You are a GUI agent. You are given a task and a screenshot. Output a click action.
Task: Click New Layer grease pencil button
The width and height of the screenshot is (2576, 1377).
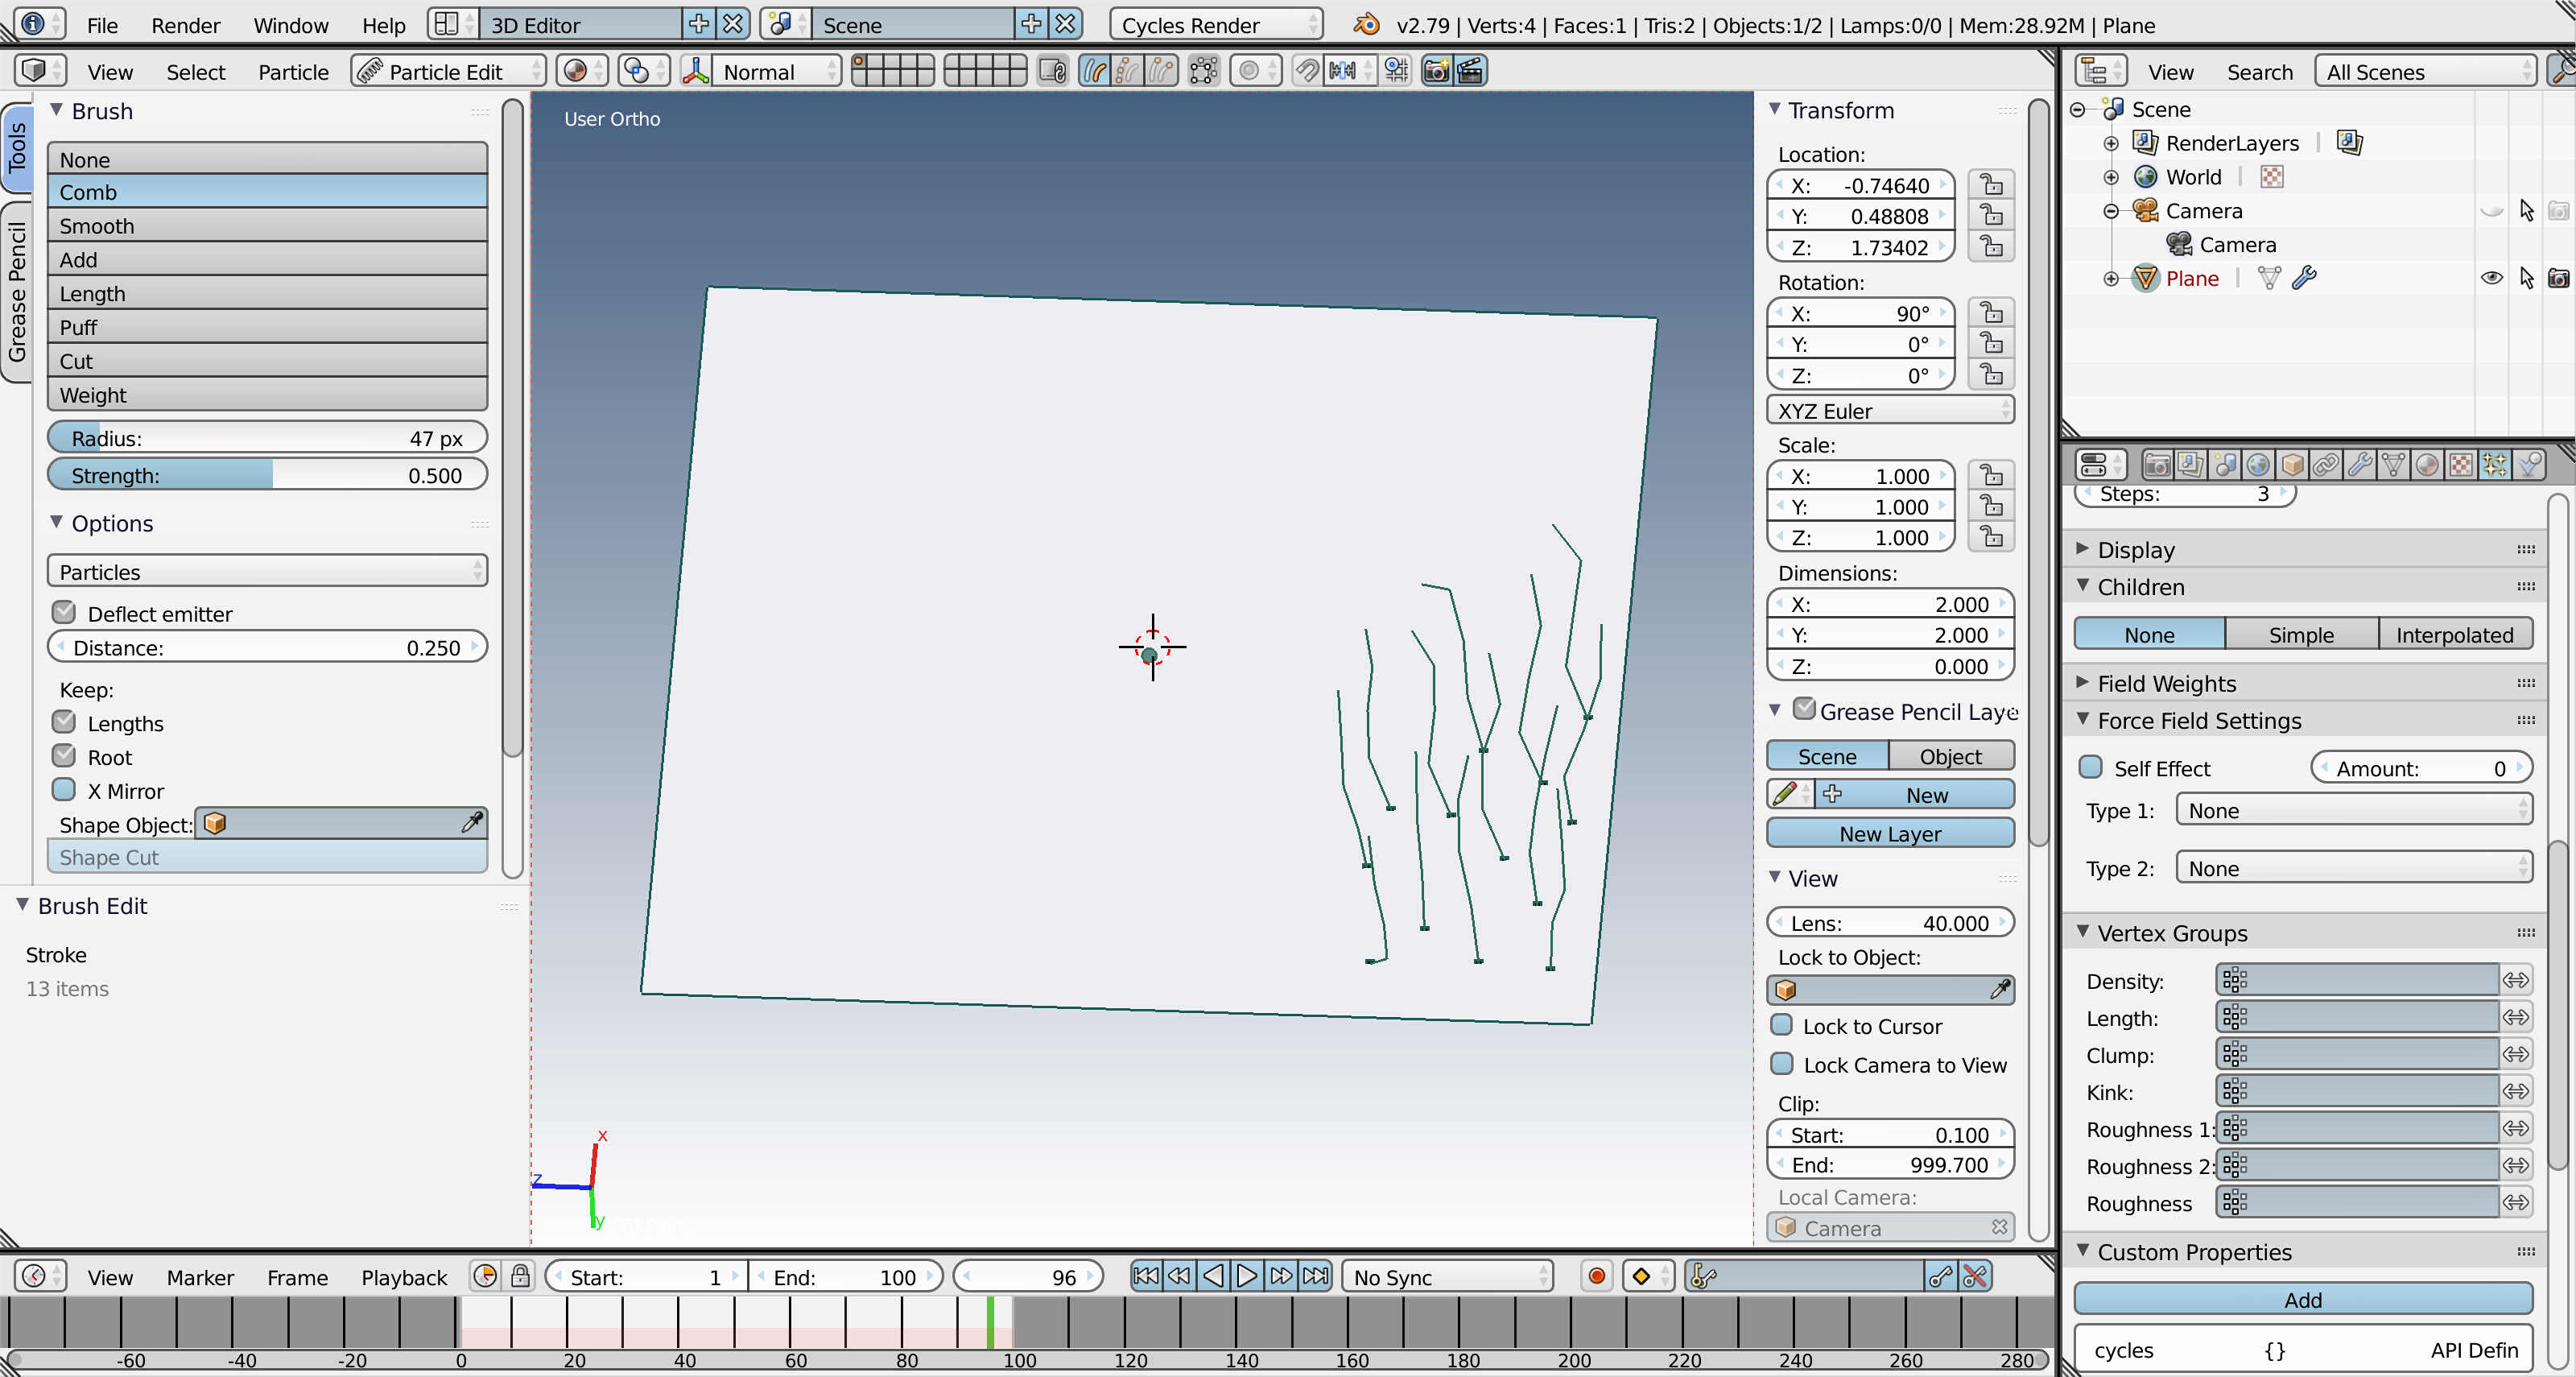click(x=1890, y=833)
